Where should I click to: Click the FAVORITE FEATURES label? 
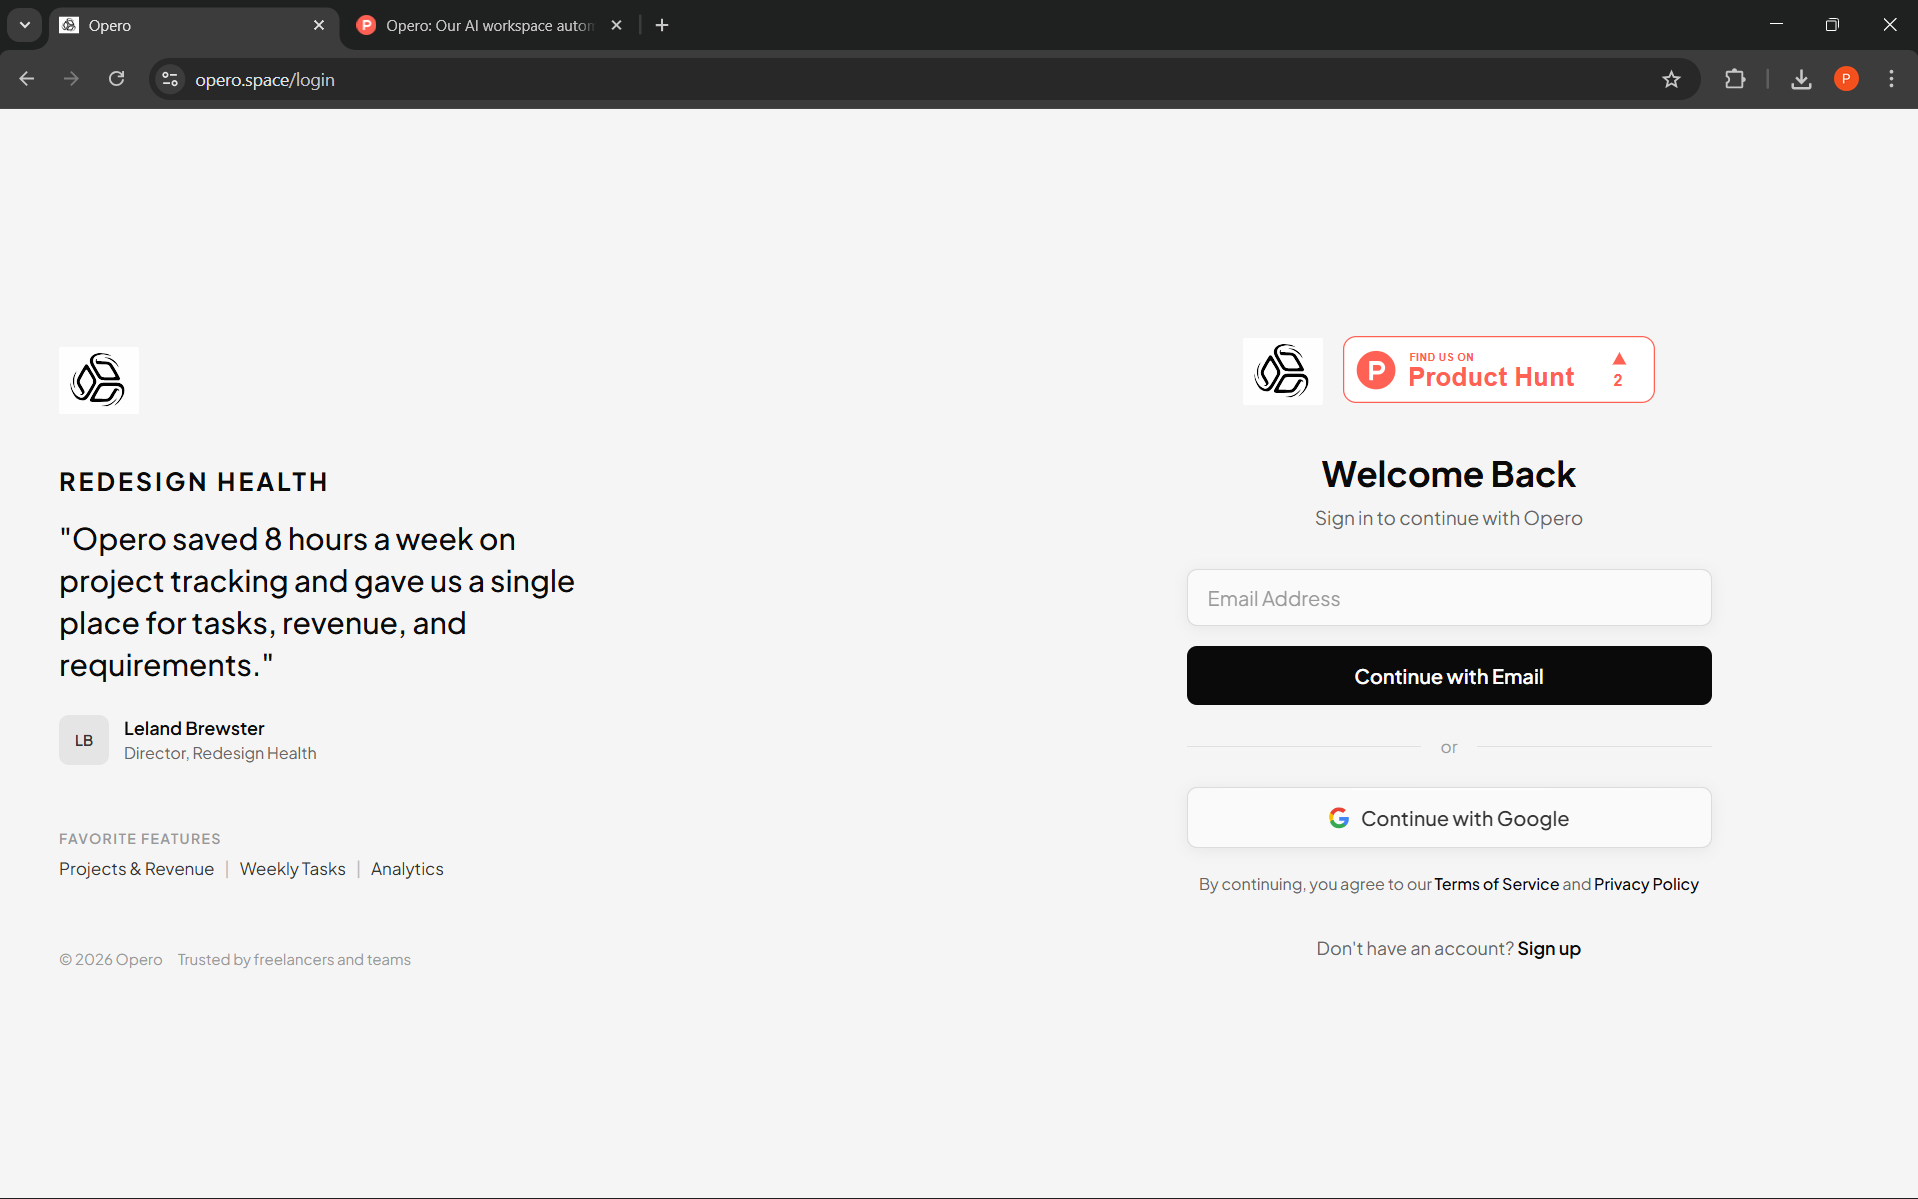140,839
